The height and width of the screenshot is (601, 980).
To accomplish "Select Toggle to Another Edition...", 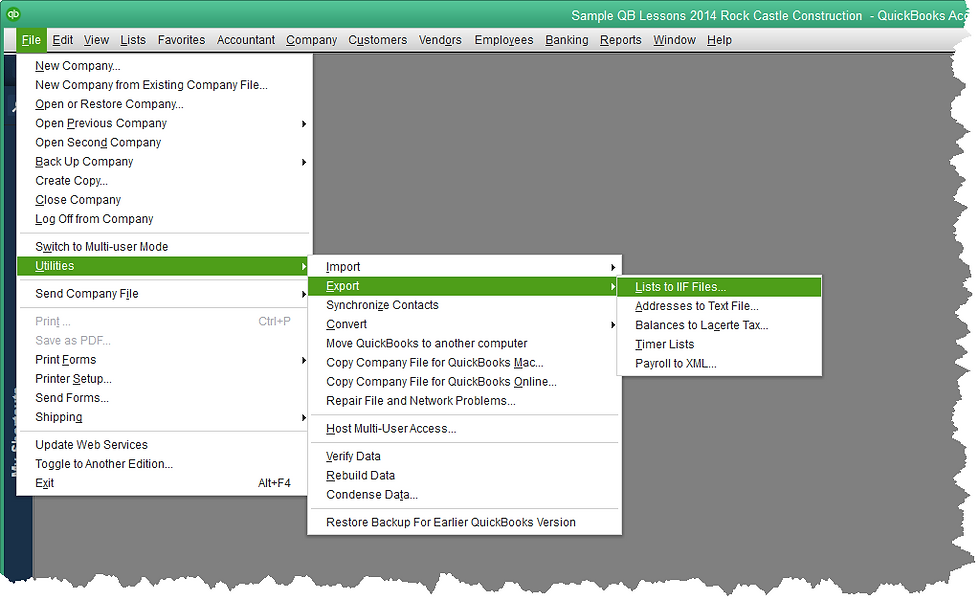I will tap(164, 464).
